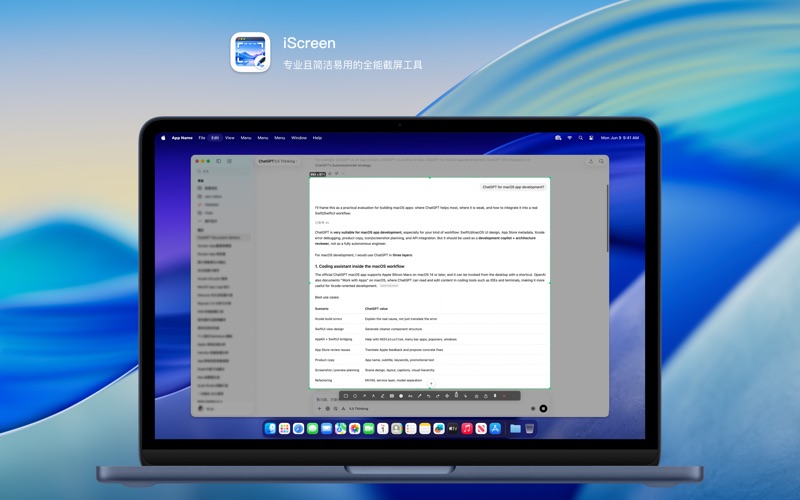Open the App Name menu

click(182, 138)
